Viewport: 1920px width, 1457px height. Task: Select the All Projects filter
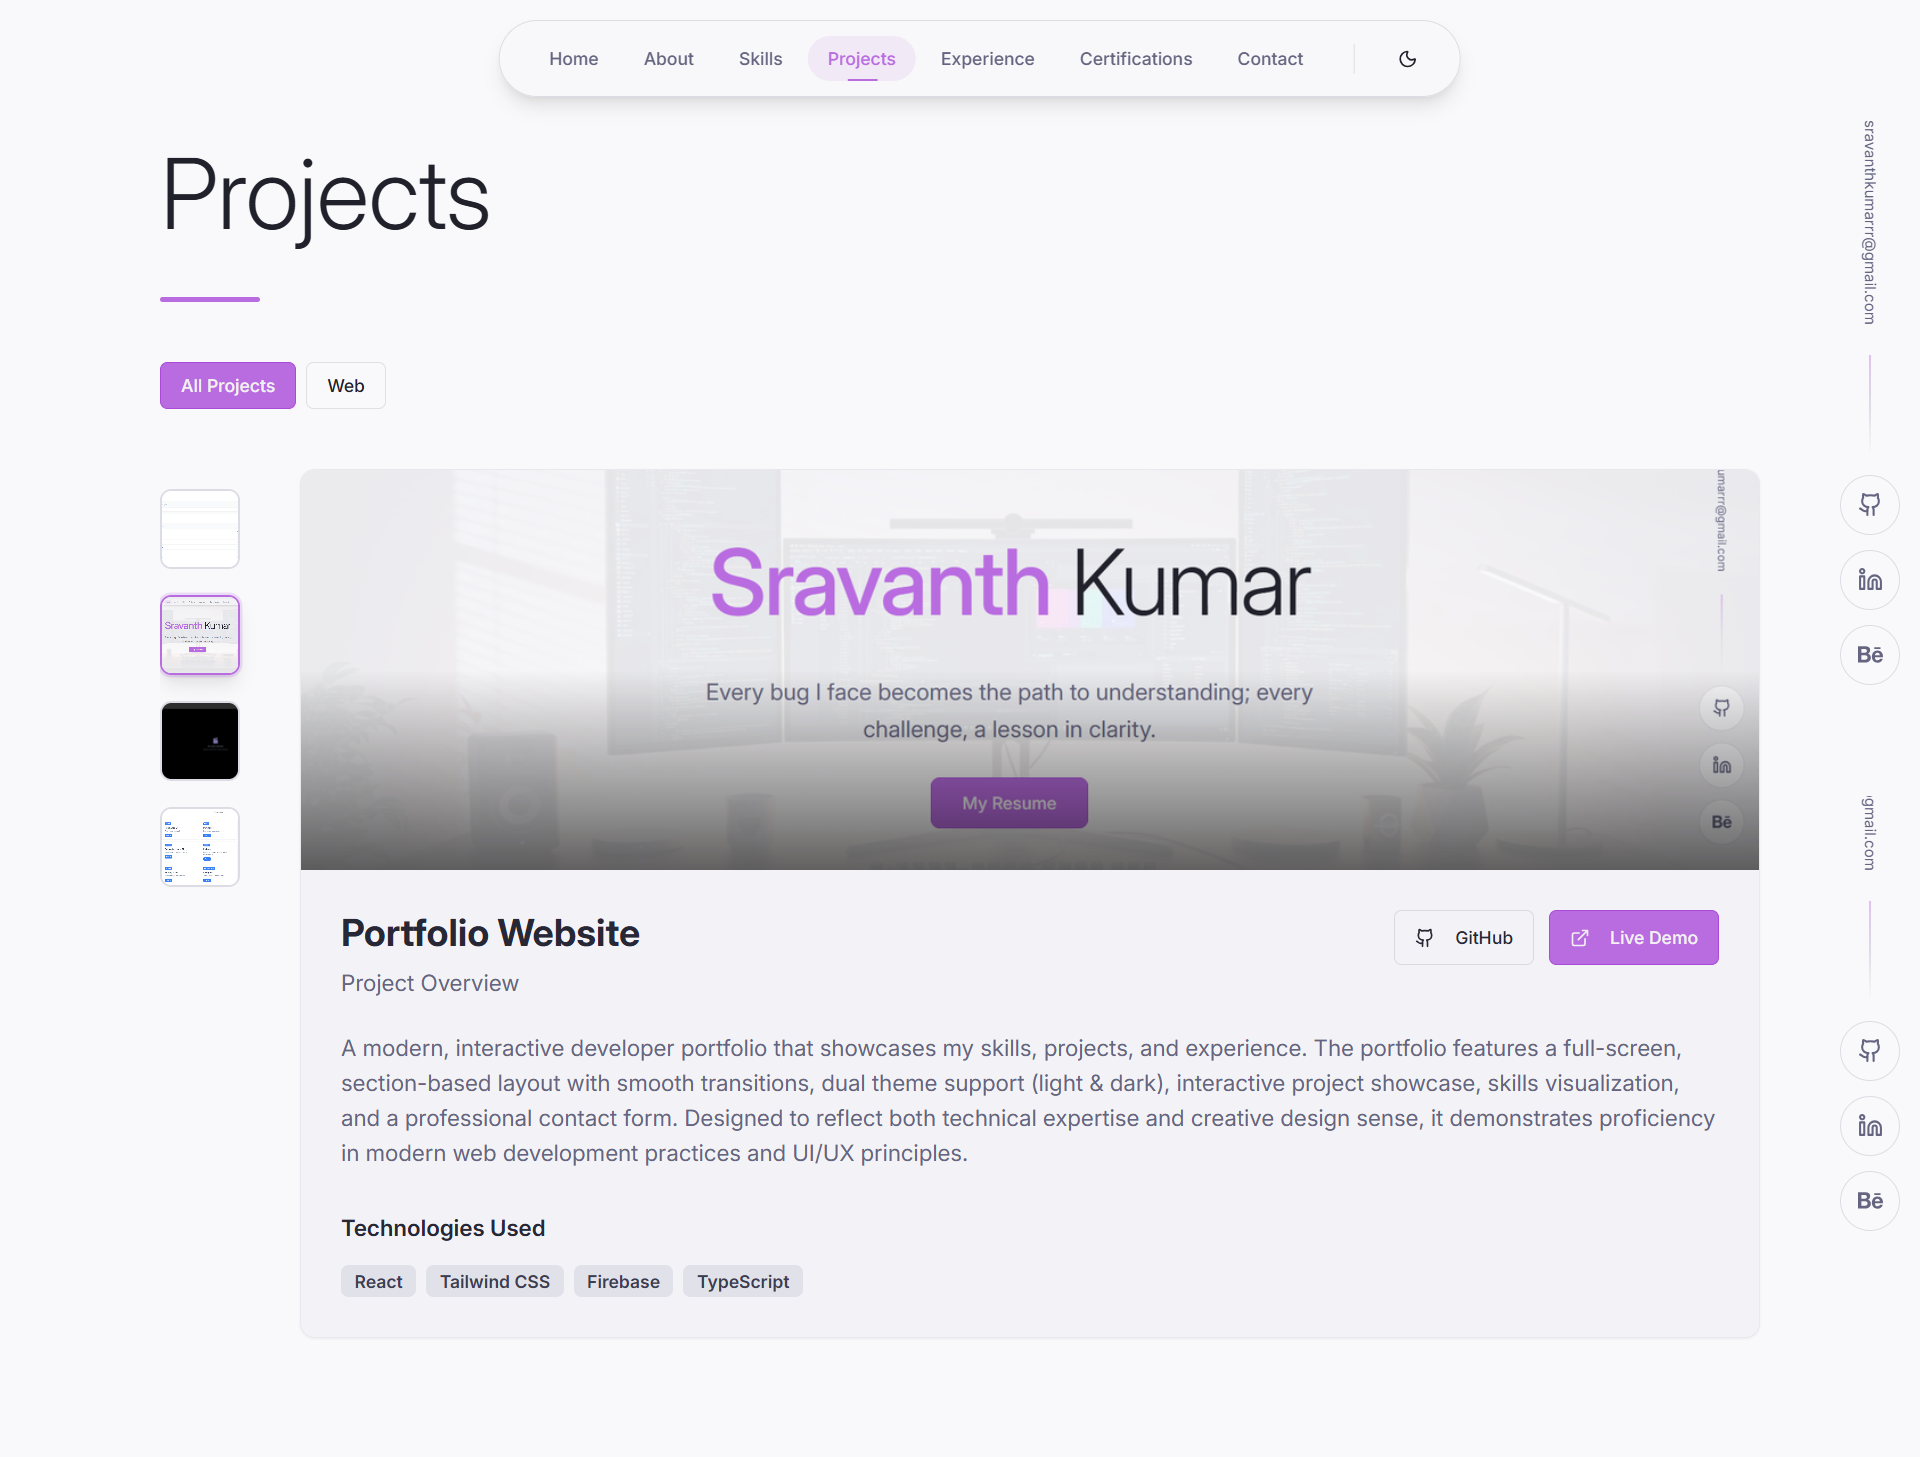tap(228, 386)
